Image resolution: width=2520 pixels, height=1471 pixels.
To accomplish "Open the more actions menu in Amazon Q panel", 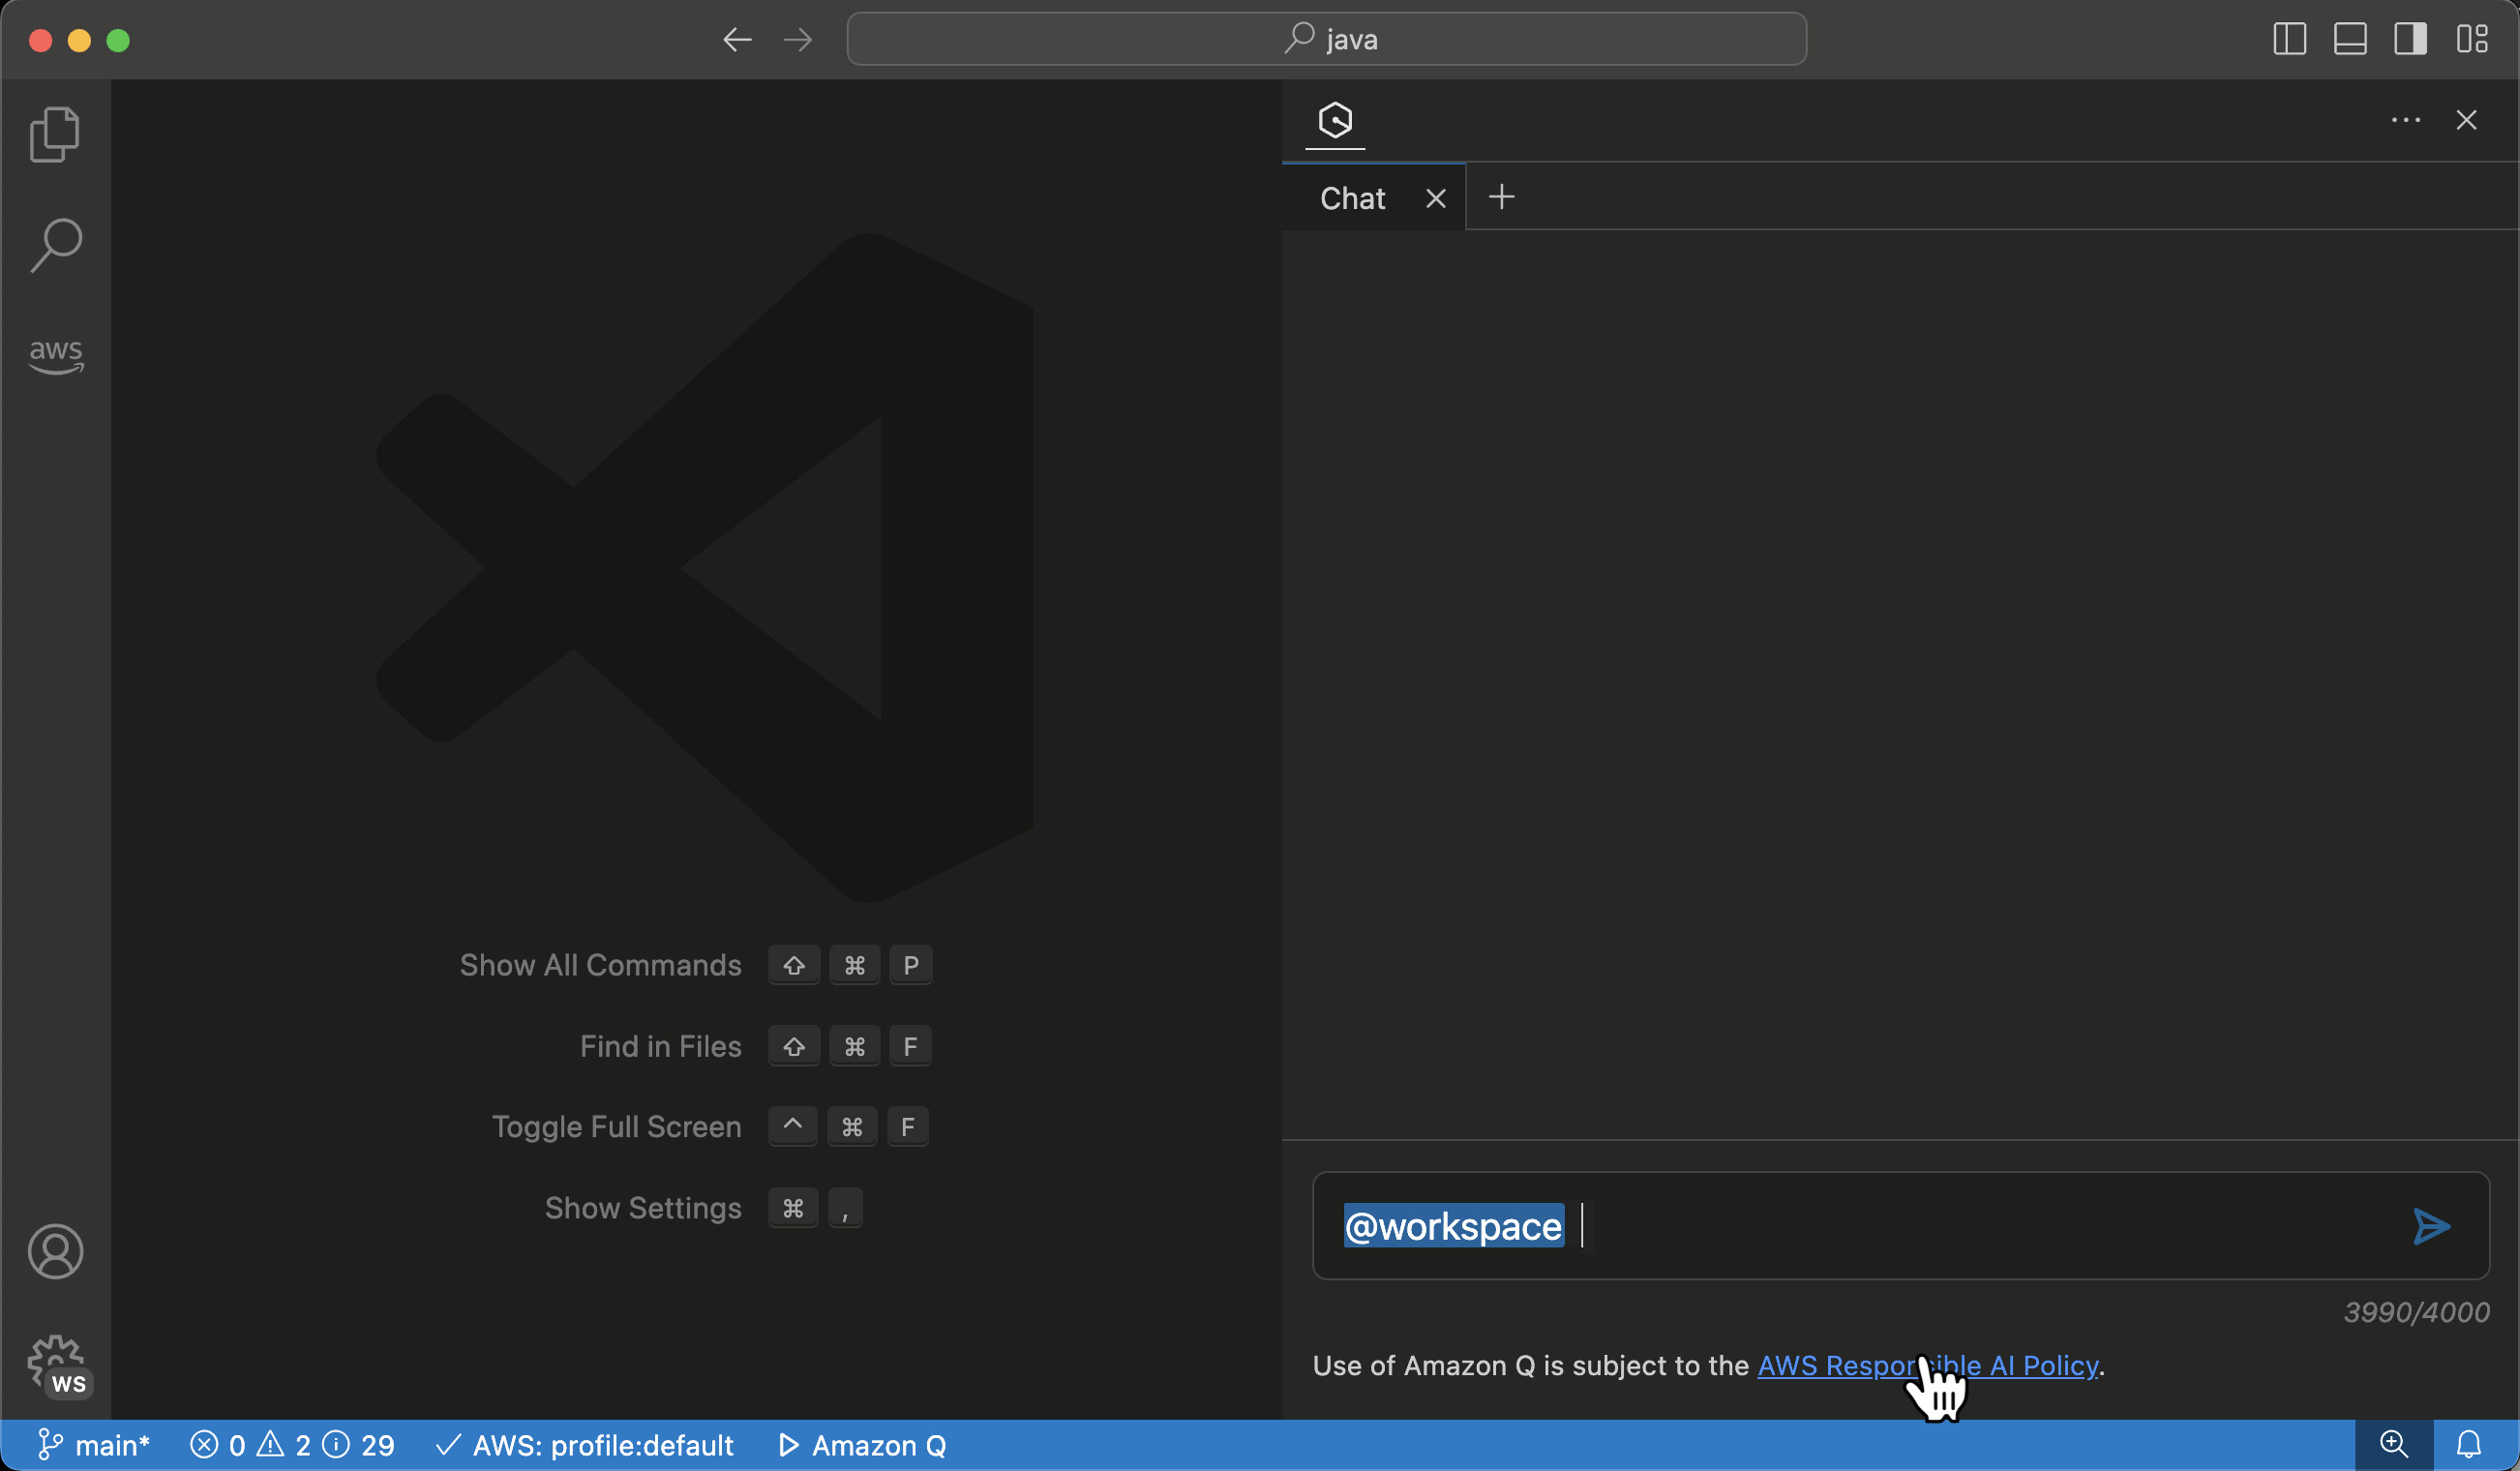I will pos(2405,120).
